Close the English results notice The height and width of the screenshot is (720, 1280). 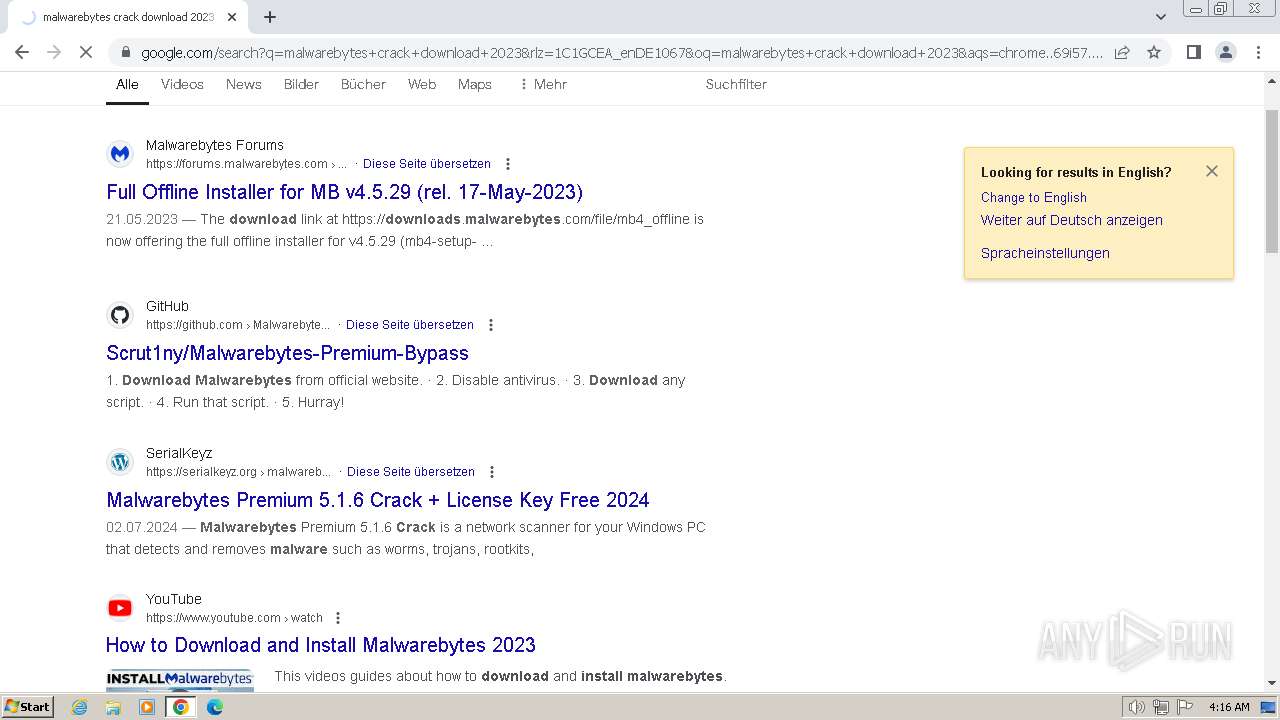pos(1212,171)
